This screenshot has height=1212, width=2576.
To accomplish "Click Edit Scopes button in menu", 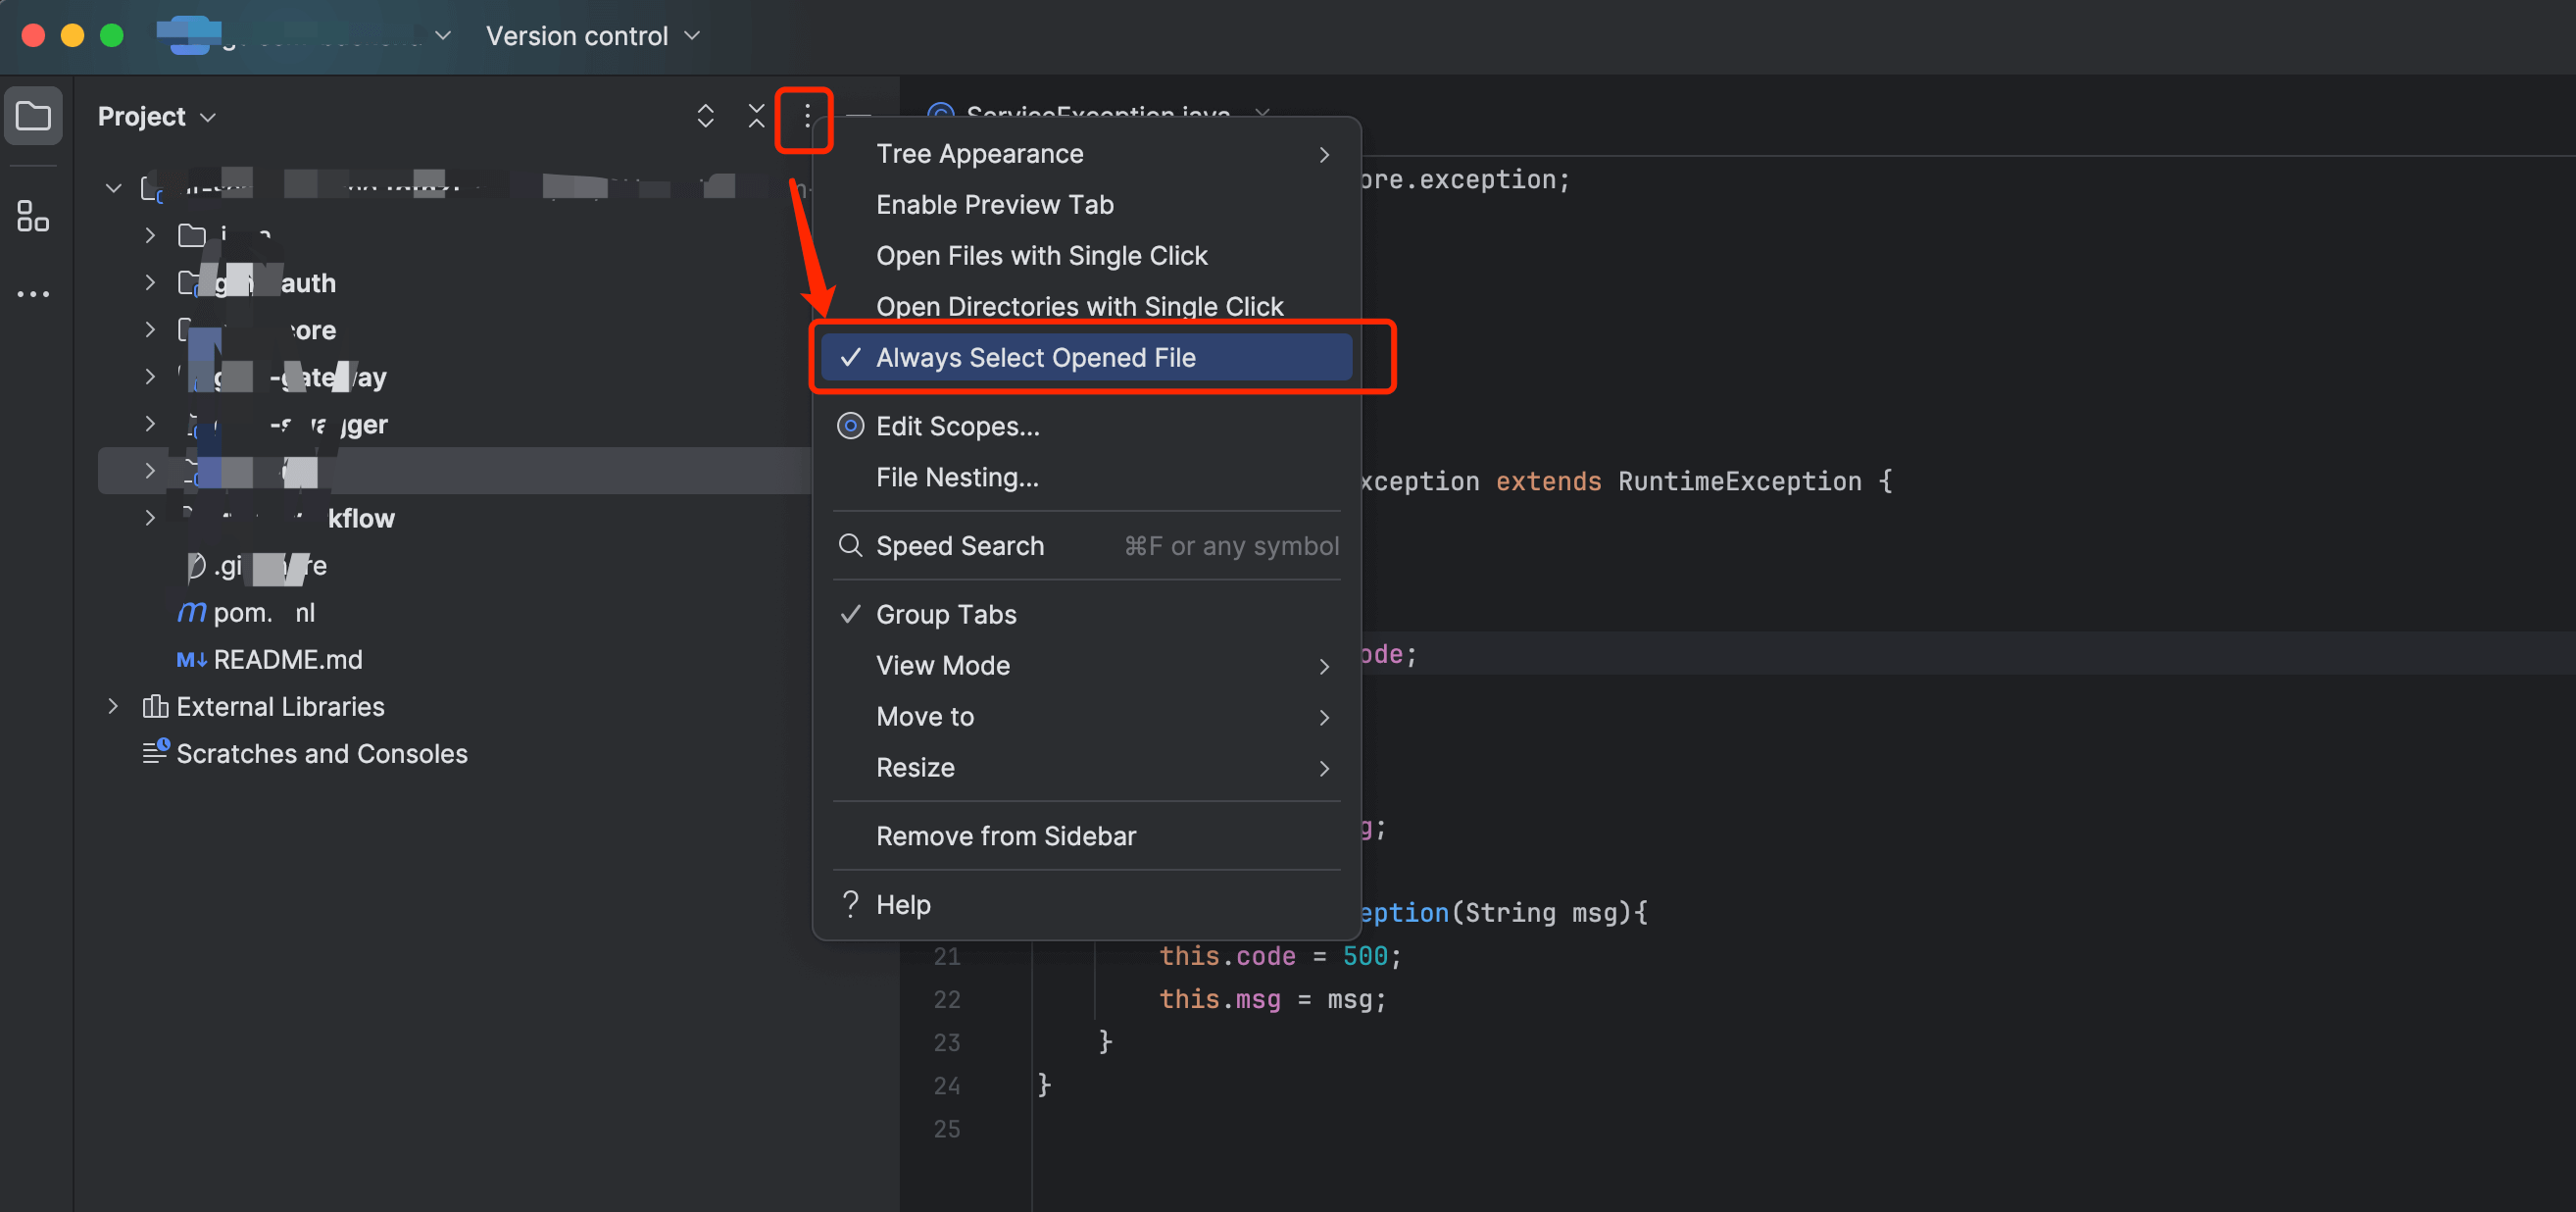I will pyautogui.click(x=958, y=425).
